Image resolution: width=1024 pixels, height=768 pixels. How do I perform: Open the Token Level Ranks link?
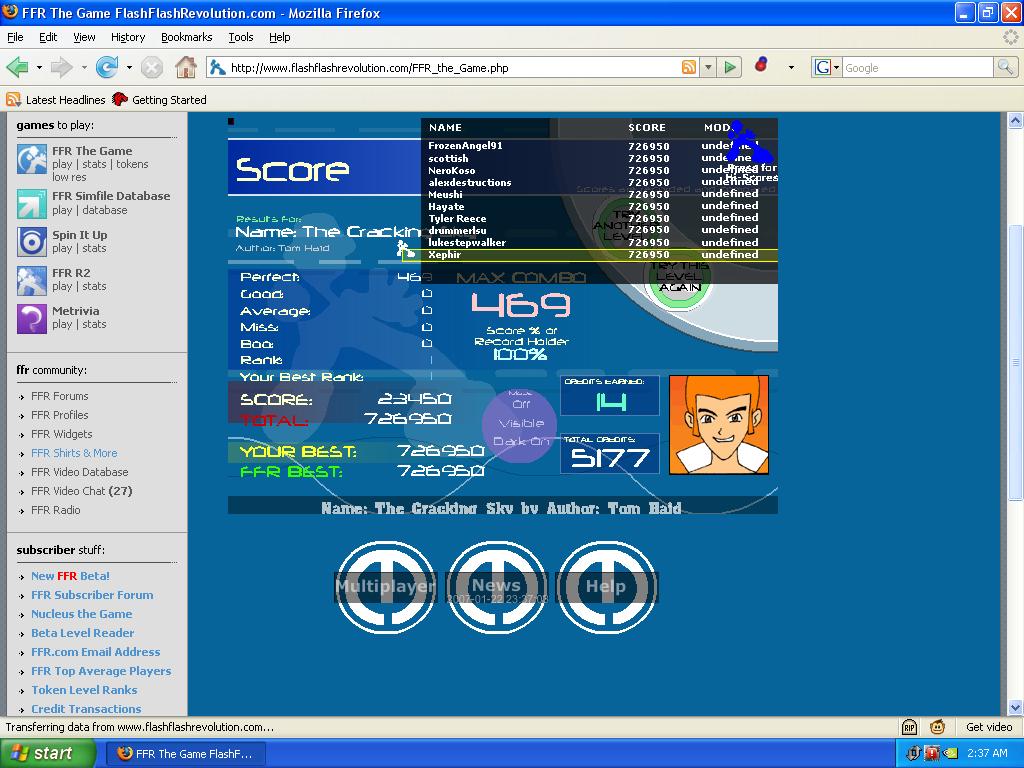point(84,690)
